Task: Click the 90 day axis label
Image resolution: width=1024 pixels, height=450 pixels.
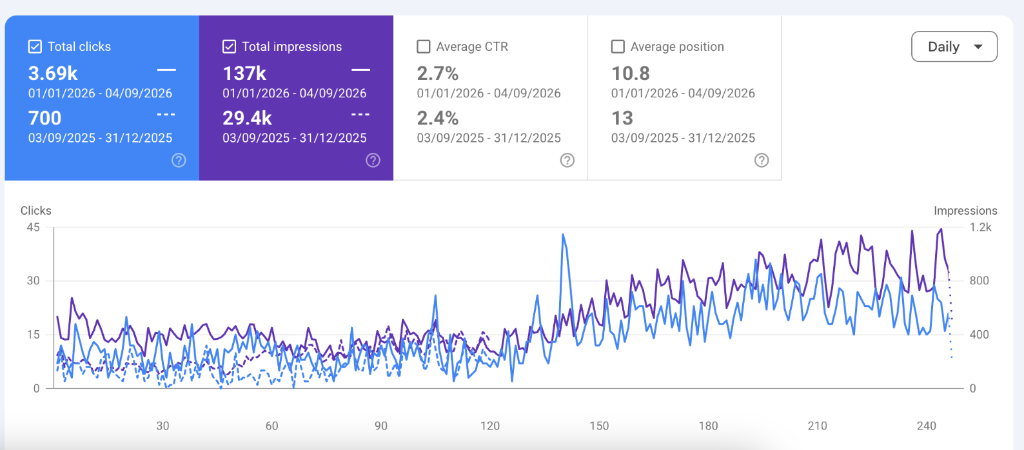Action: (381, 426)
